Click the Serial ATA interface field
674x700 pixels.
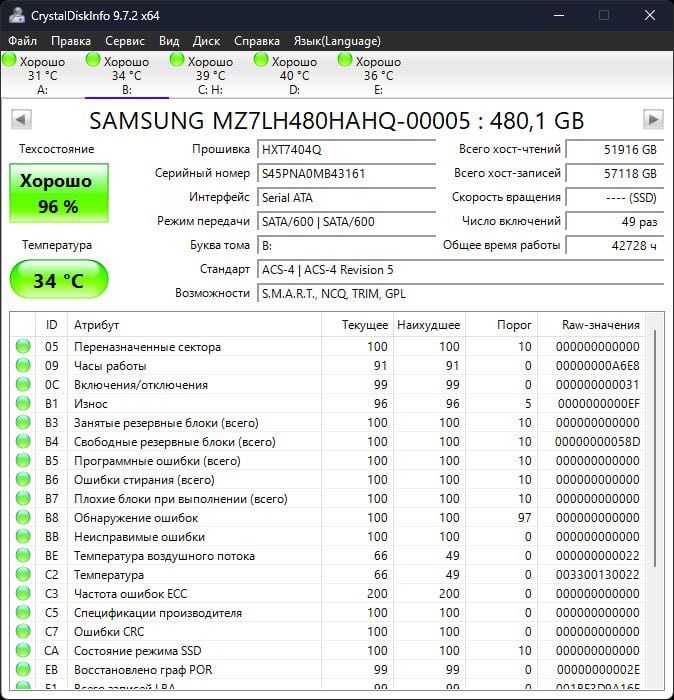pyautogui.click(x=346, y=197)
